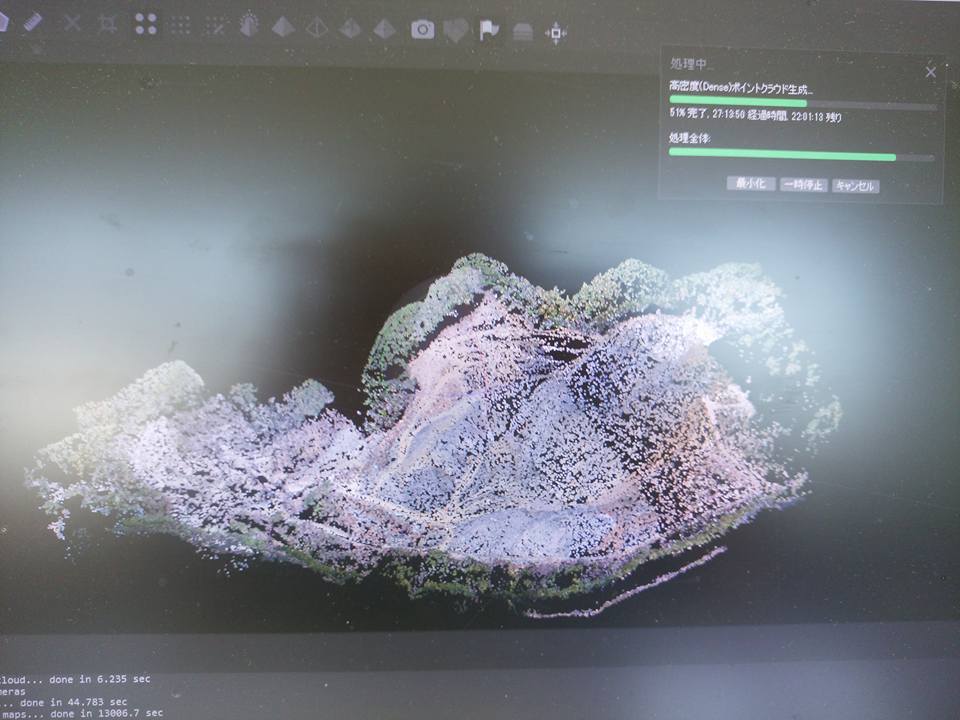
Task: Click the Delete Selection X icon
Action: pos(72,22)
